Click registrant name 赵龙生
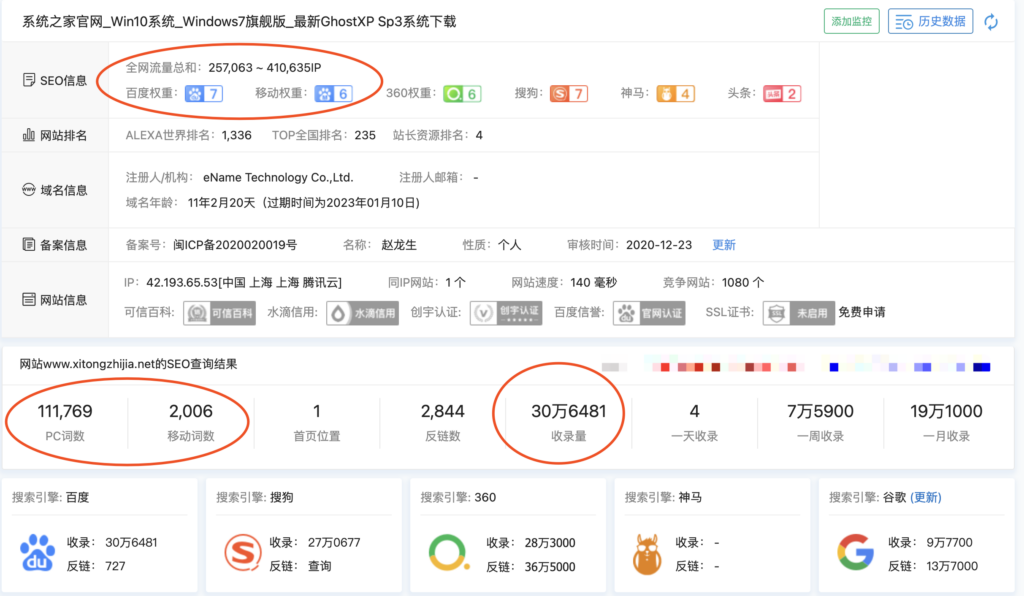1024x596 pixels. [399, 245]
